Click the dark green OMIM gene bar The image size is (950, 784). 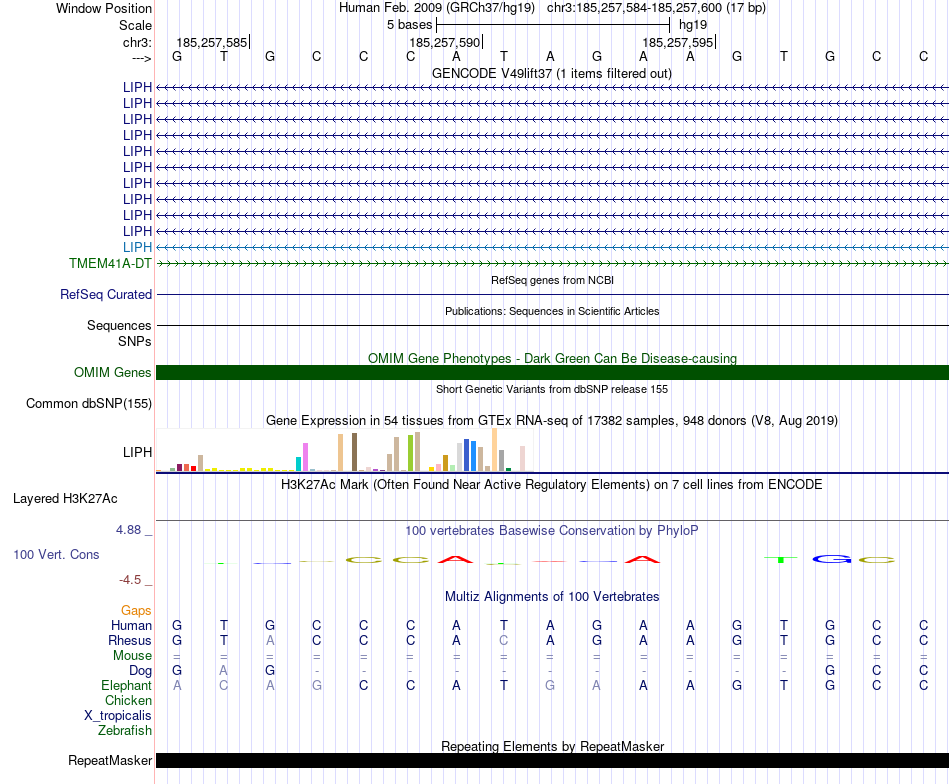552,373
